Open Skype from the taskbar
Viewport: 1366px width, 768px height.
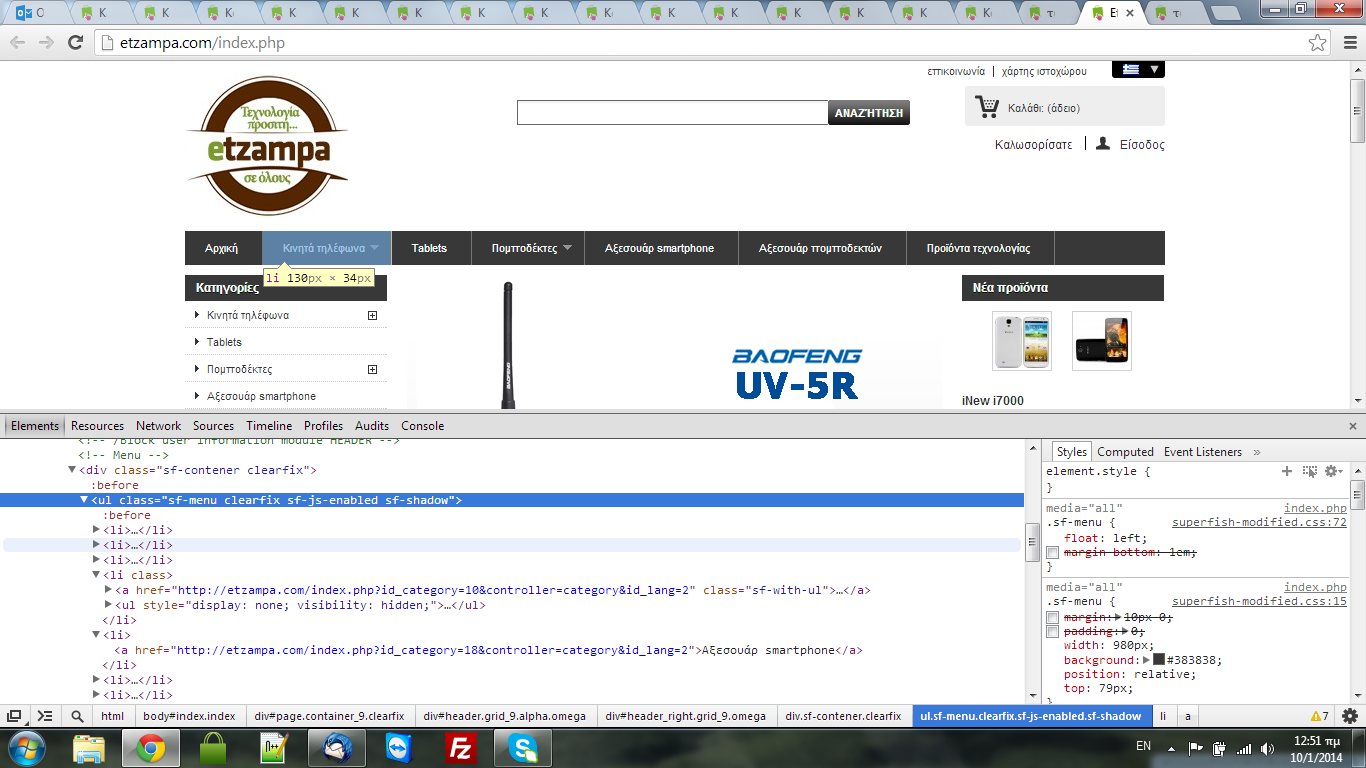pyautogui.click(x=522, y=747)
